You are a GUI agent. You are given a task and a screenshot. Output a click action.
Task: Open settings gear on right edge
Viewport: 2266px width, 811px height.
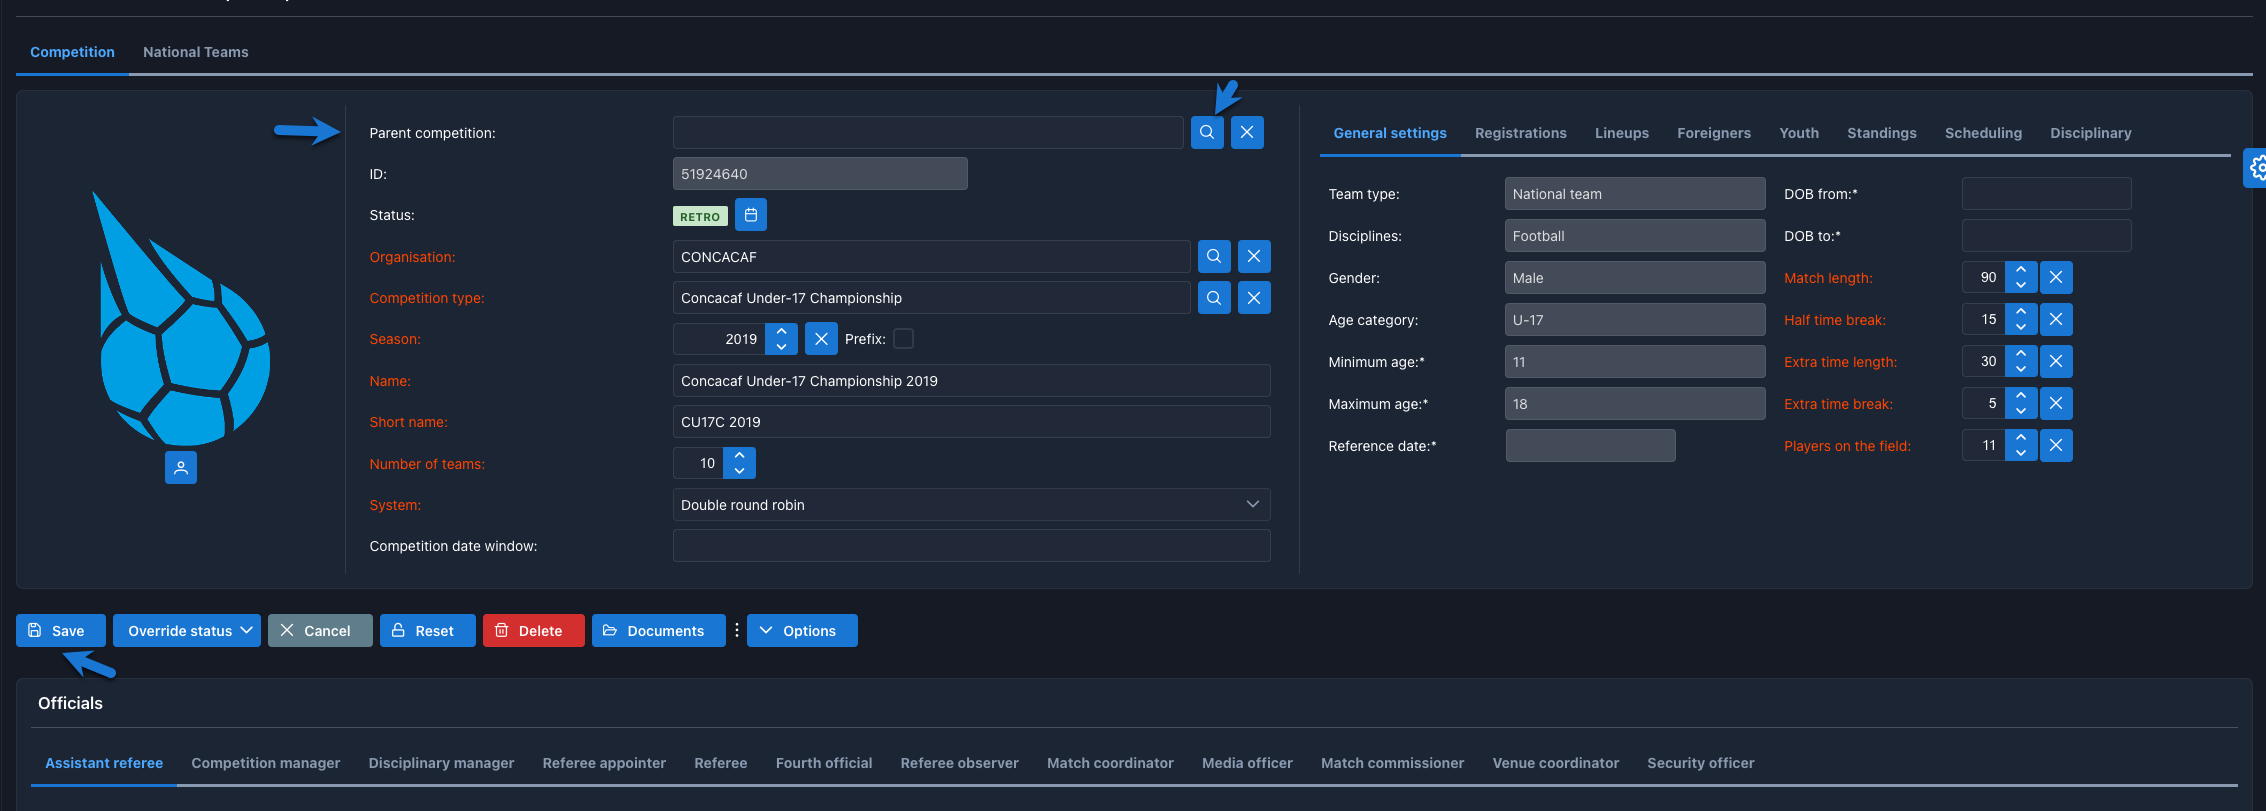click(x=2256, y=168)
